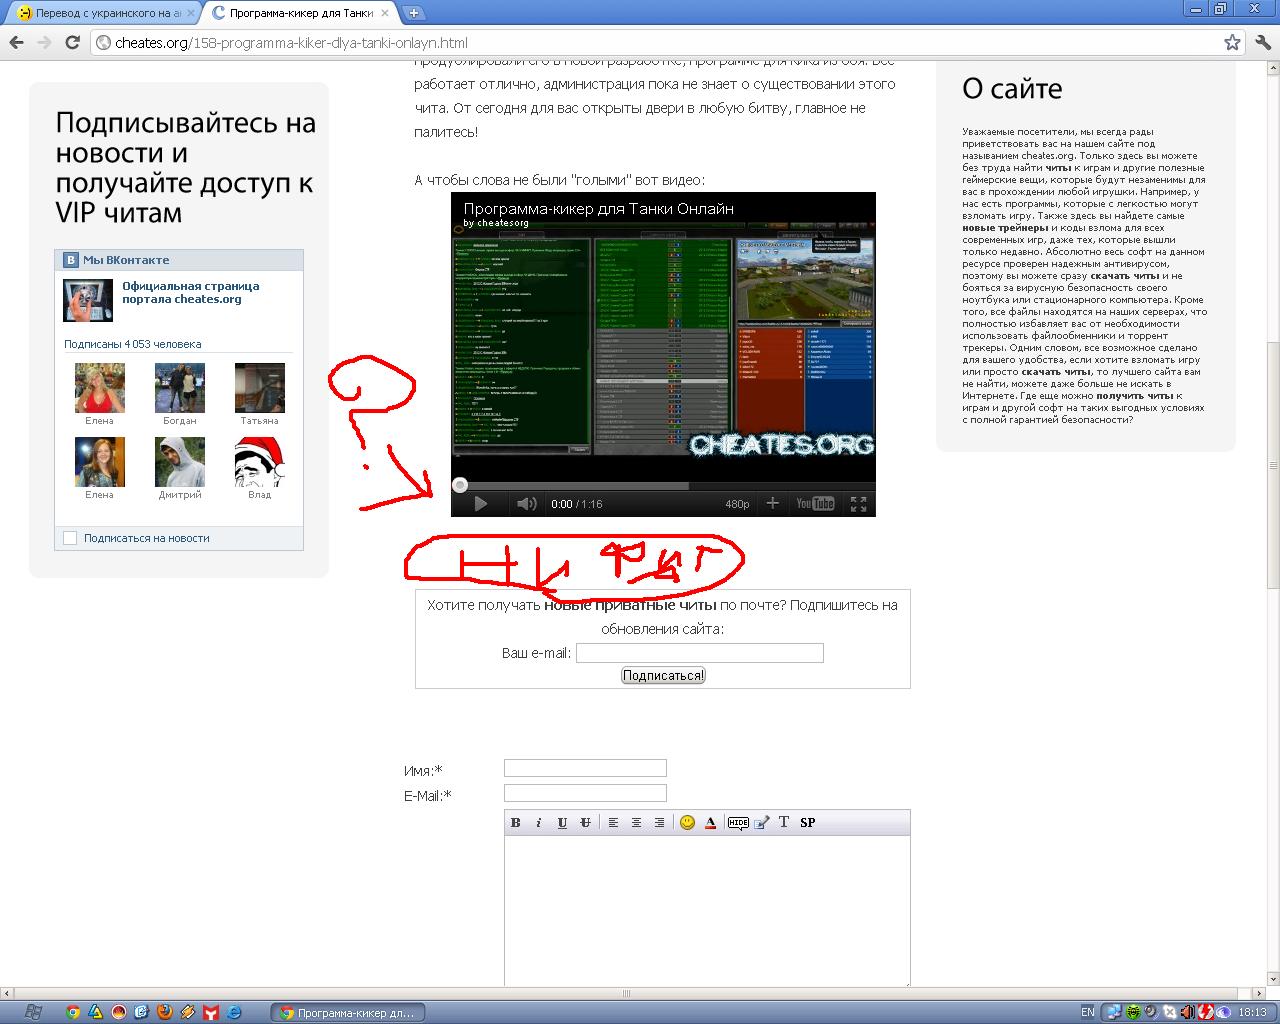This screenshot has width=1280, height=1024.
Task: Insert a smiley emoticon in the comment
Action: pyautogui.click(x=687, y=822)
